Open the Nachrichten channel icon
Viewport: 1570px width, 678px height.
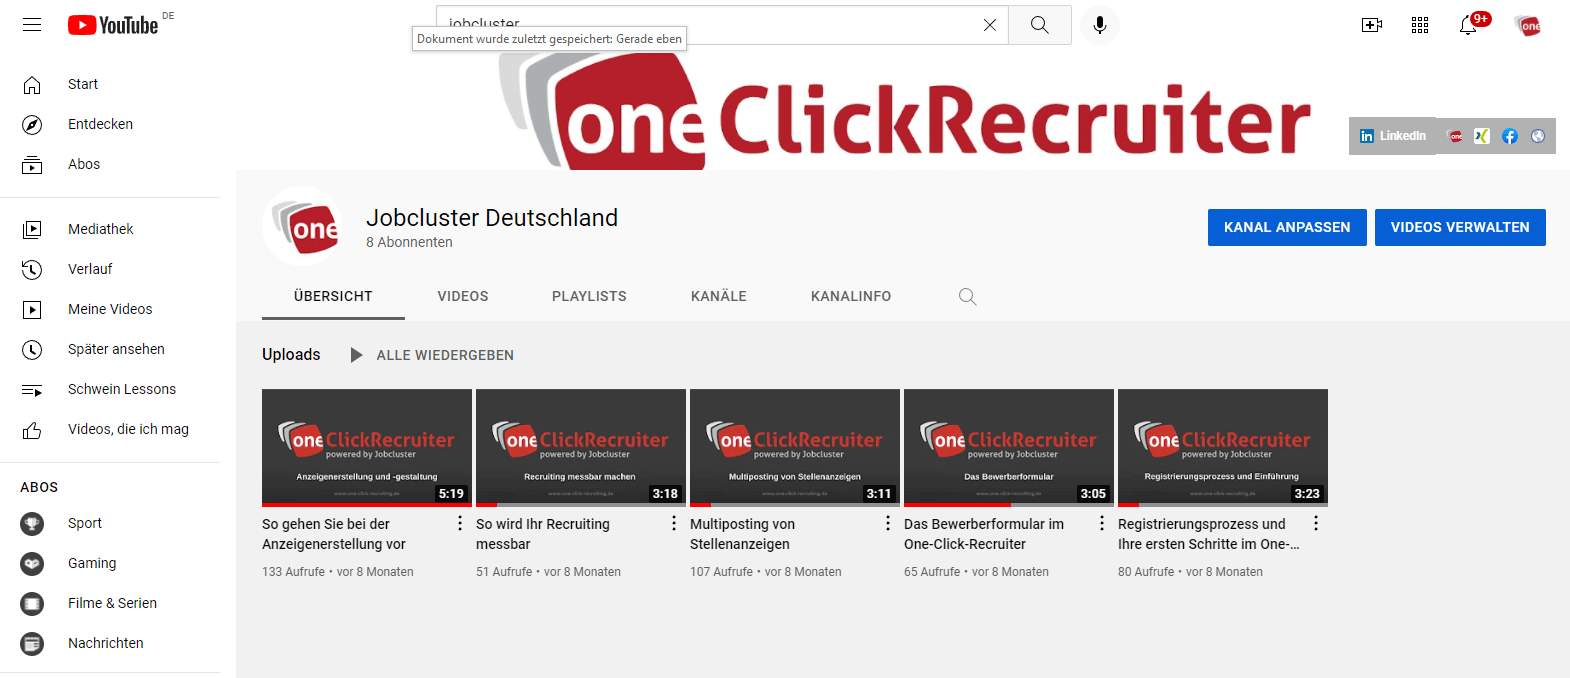pos(32,643)
